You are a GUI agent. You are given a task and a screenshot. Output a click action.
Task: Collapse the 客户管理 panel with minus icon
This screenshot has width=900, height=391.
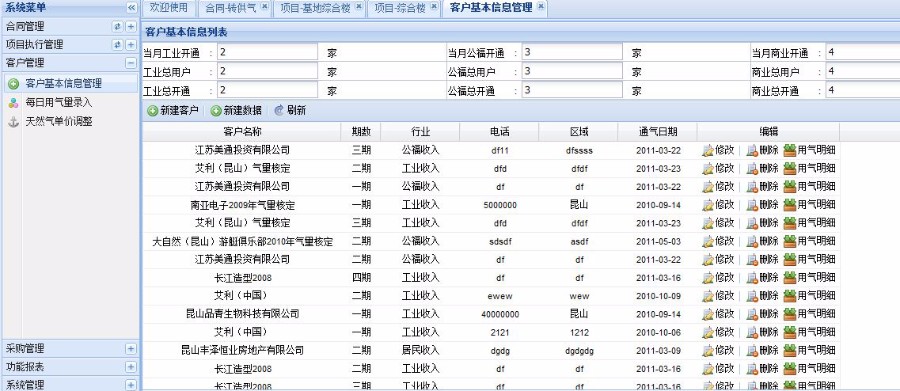[x=131, y=63]
